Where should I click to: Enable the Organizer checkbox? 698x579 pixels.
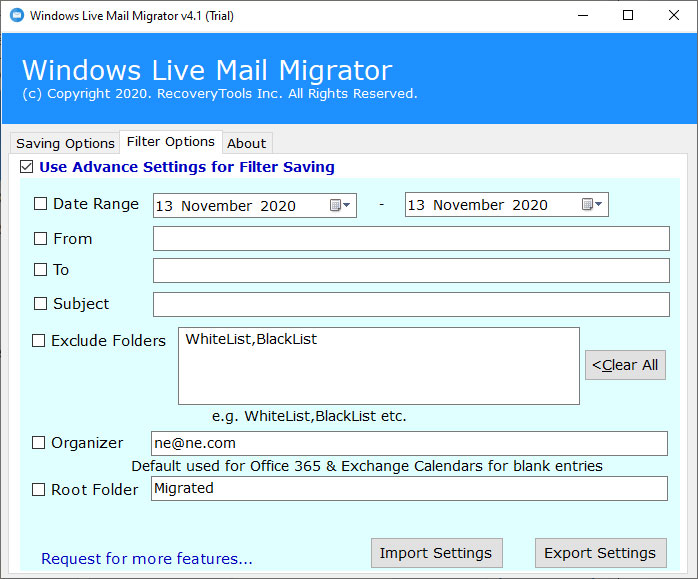pyautogui.click(x=38, y=443)
